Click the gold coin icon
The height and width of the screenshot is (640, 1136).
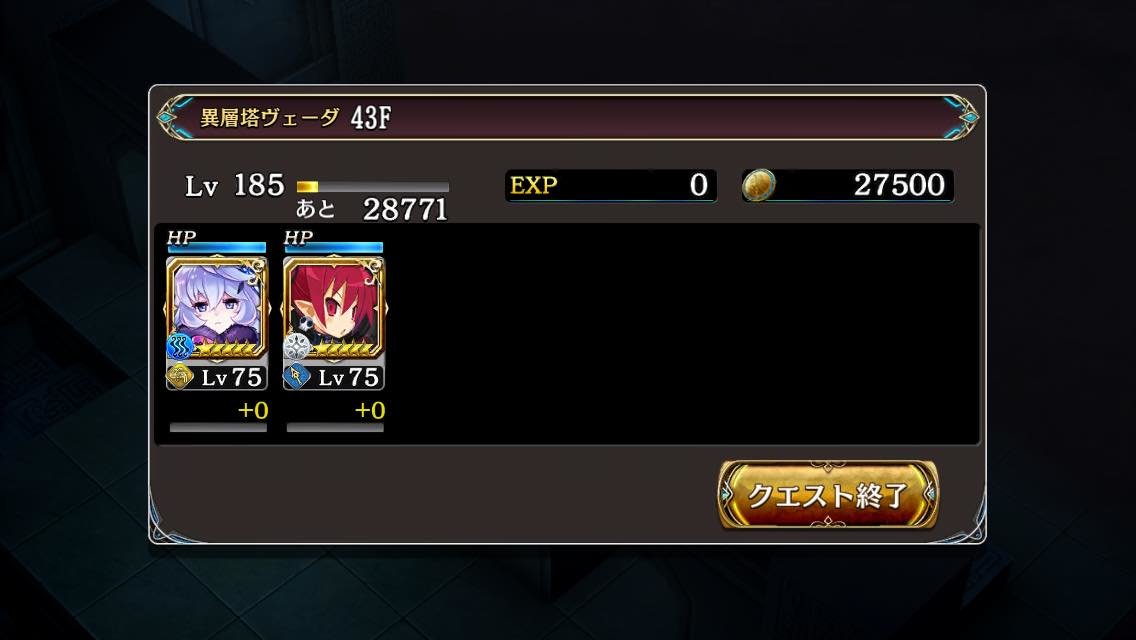pyautogui.click(x=759, y=185)
